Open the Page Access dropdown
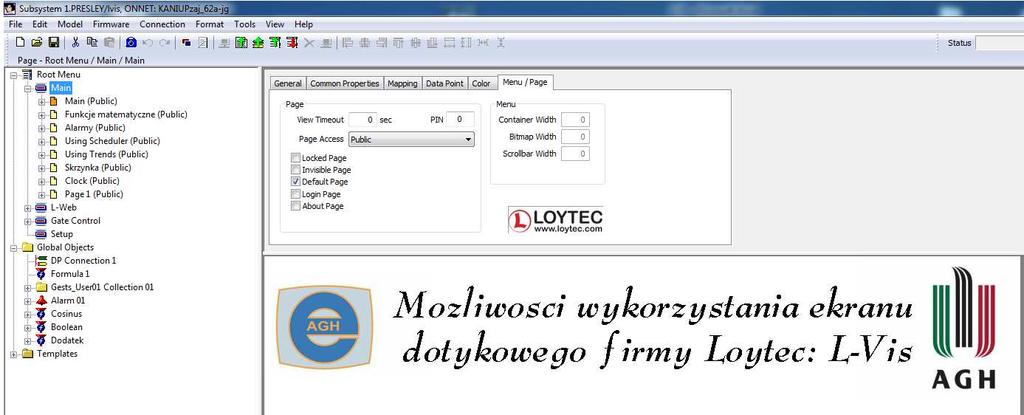Screen dimensions: 1024x415 [411, 139]
